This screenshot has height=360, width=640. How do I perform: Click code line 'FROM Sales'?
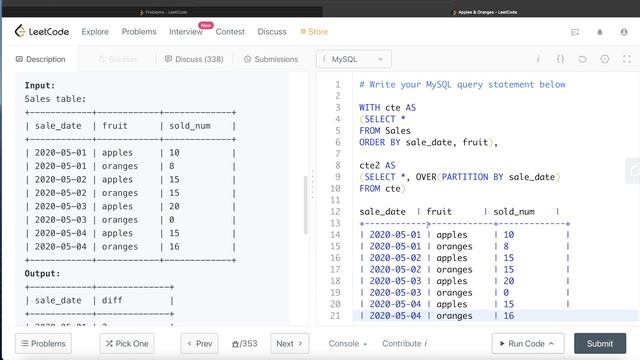coord(384,131)
